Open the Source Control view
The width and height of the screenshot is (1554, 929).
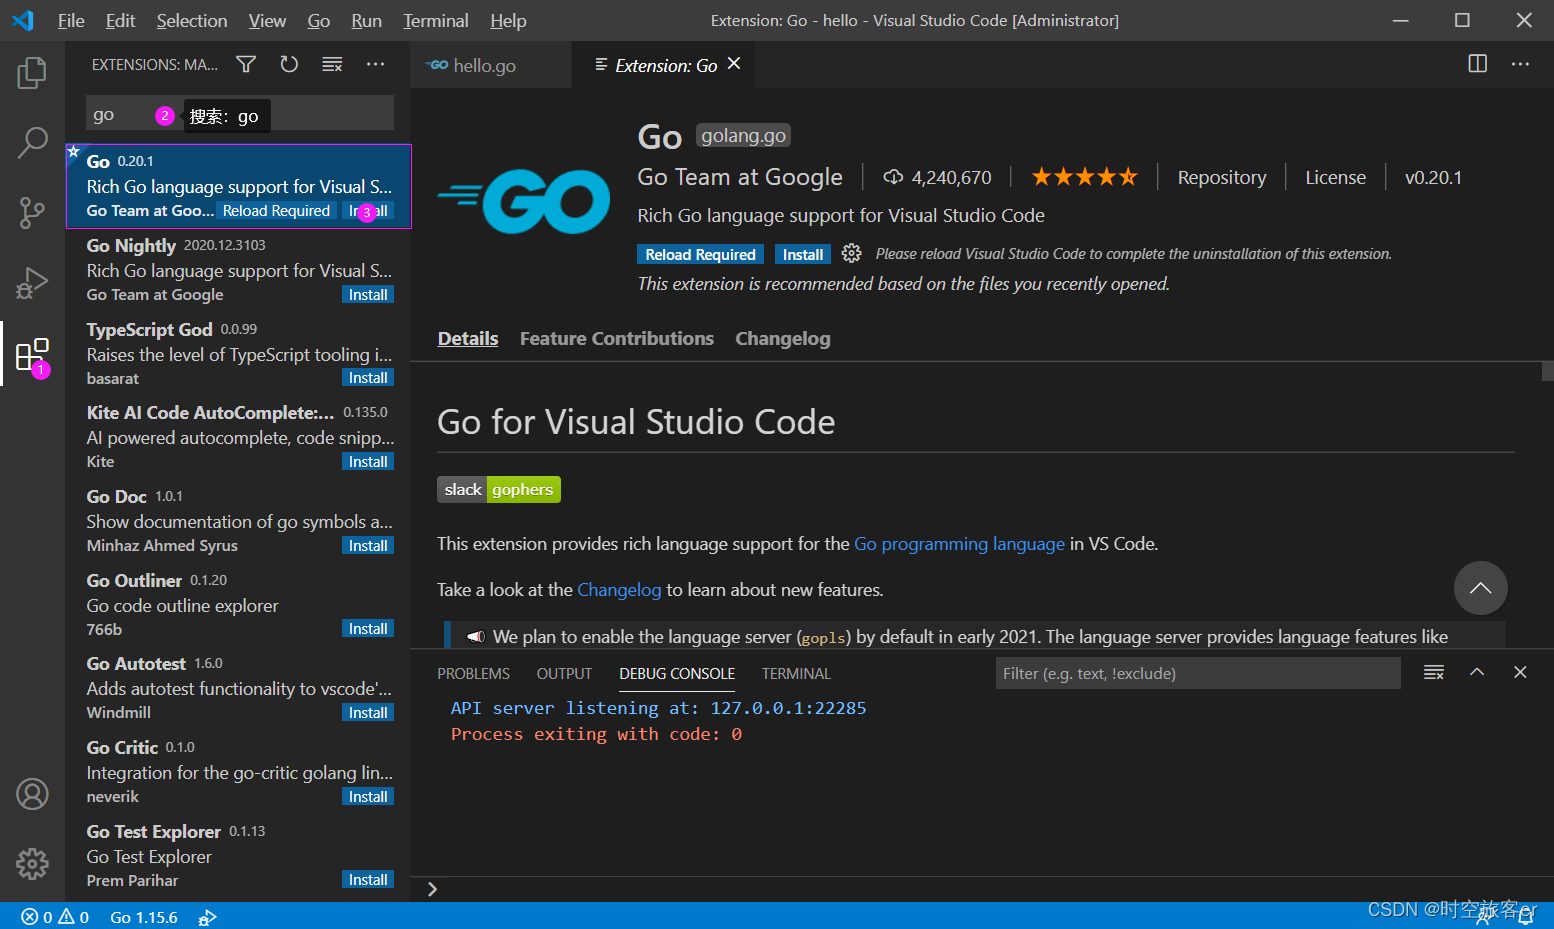[32, 213]
